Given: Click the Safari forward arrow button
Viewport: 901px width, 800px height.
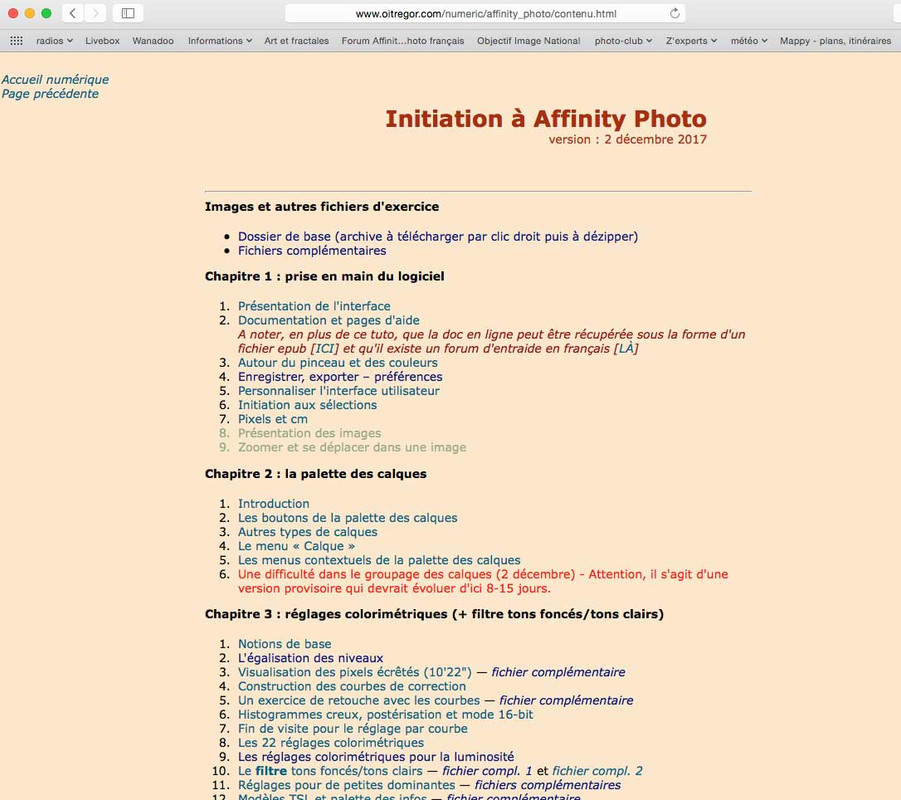Looking at the screenshot, I should pyautogui.click(x=95, y=13).
